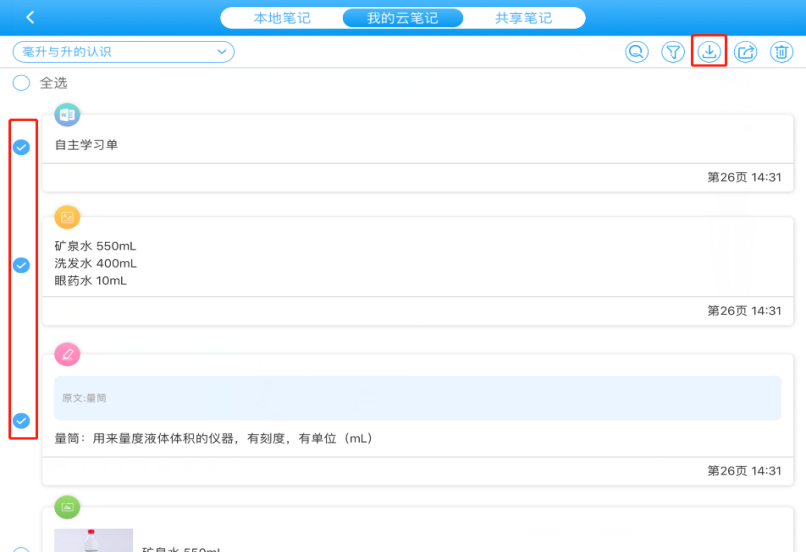Click the orange image note icon

pyautogui.click(x=67, y=216)
